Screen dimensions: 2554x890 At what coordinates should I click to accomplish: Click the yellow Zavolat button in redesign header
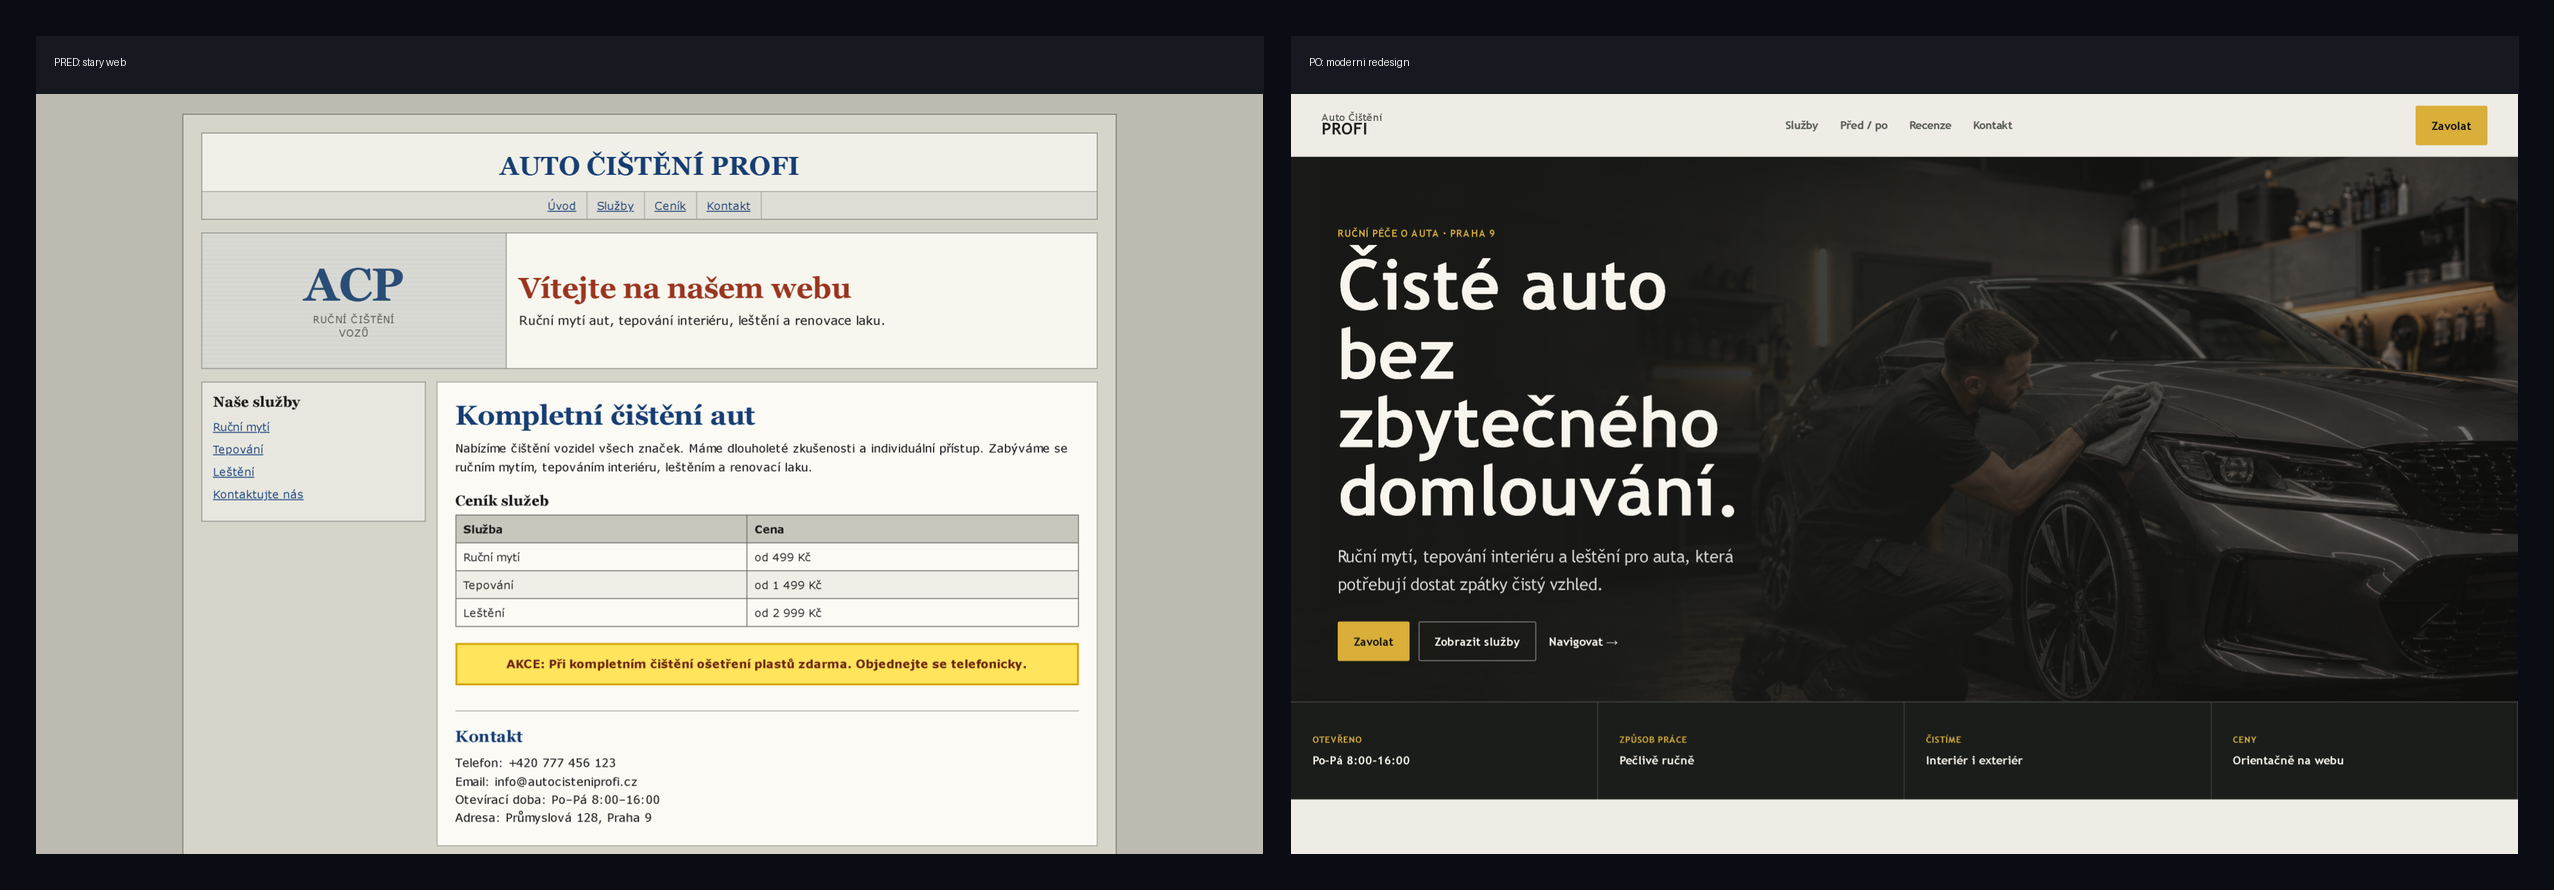2451,126
